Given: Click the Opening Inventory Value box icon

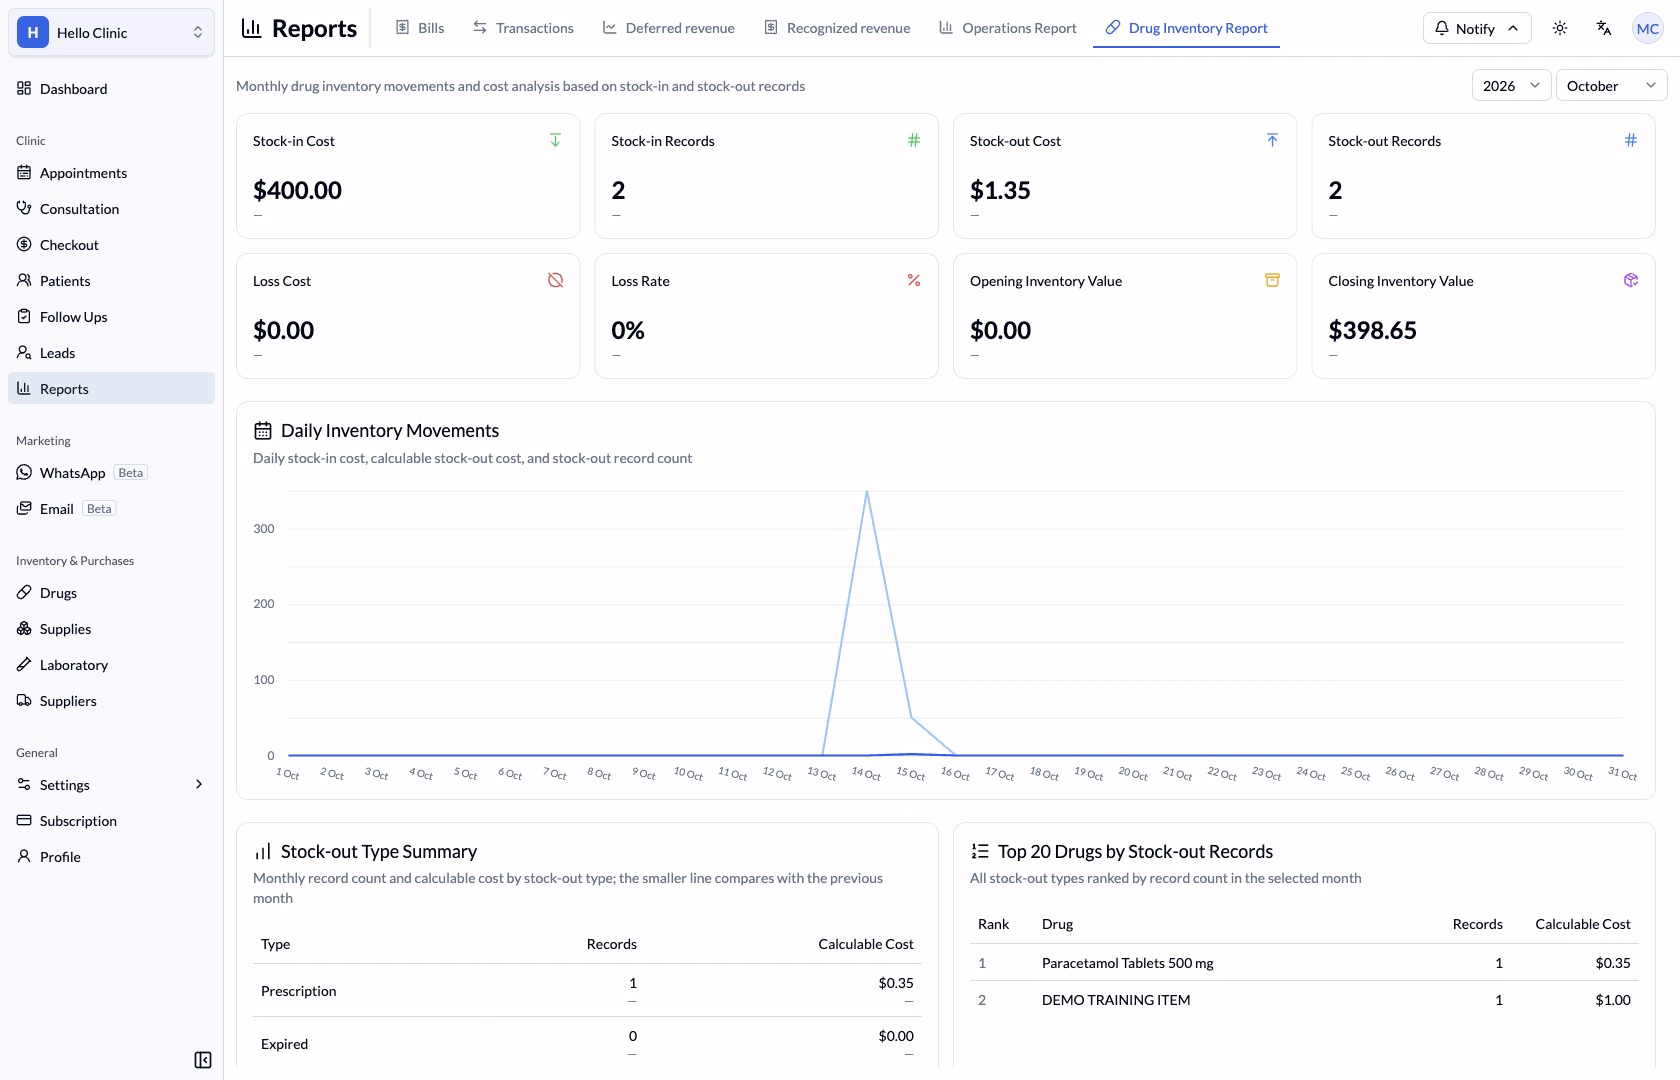Looking at the screenshot, I should click(x=1272, y=280).
